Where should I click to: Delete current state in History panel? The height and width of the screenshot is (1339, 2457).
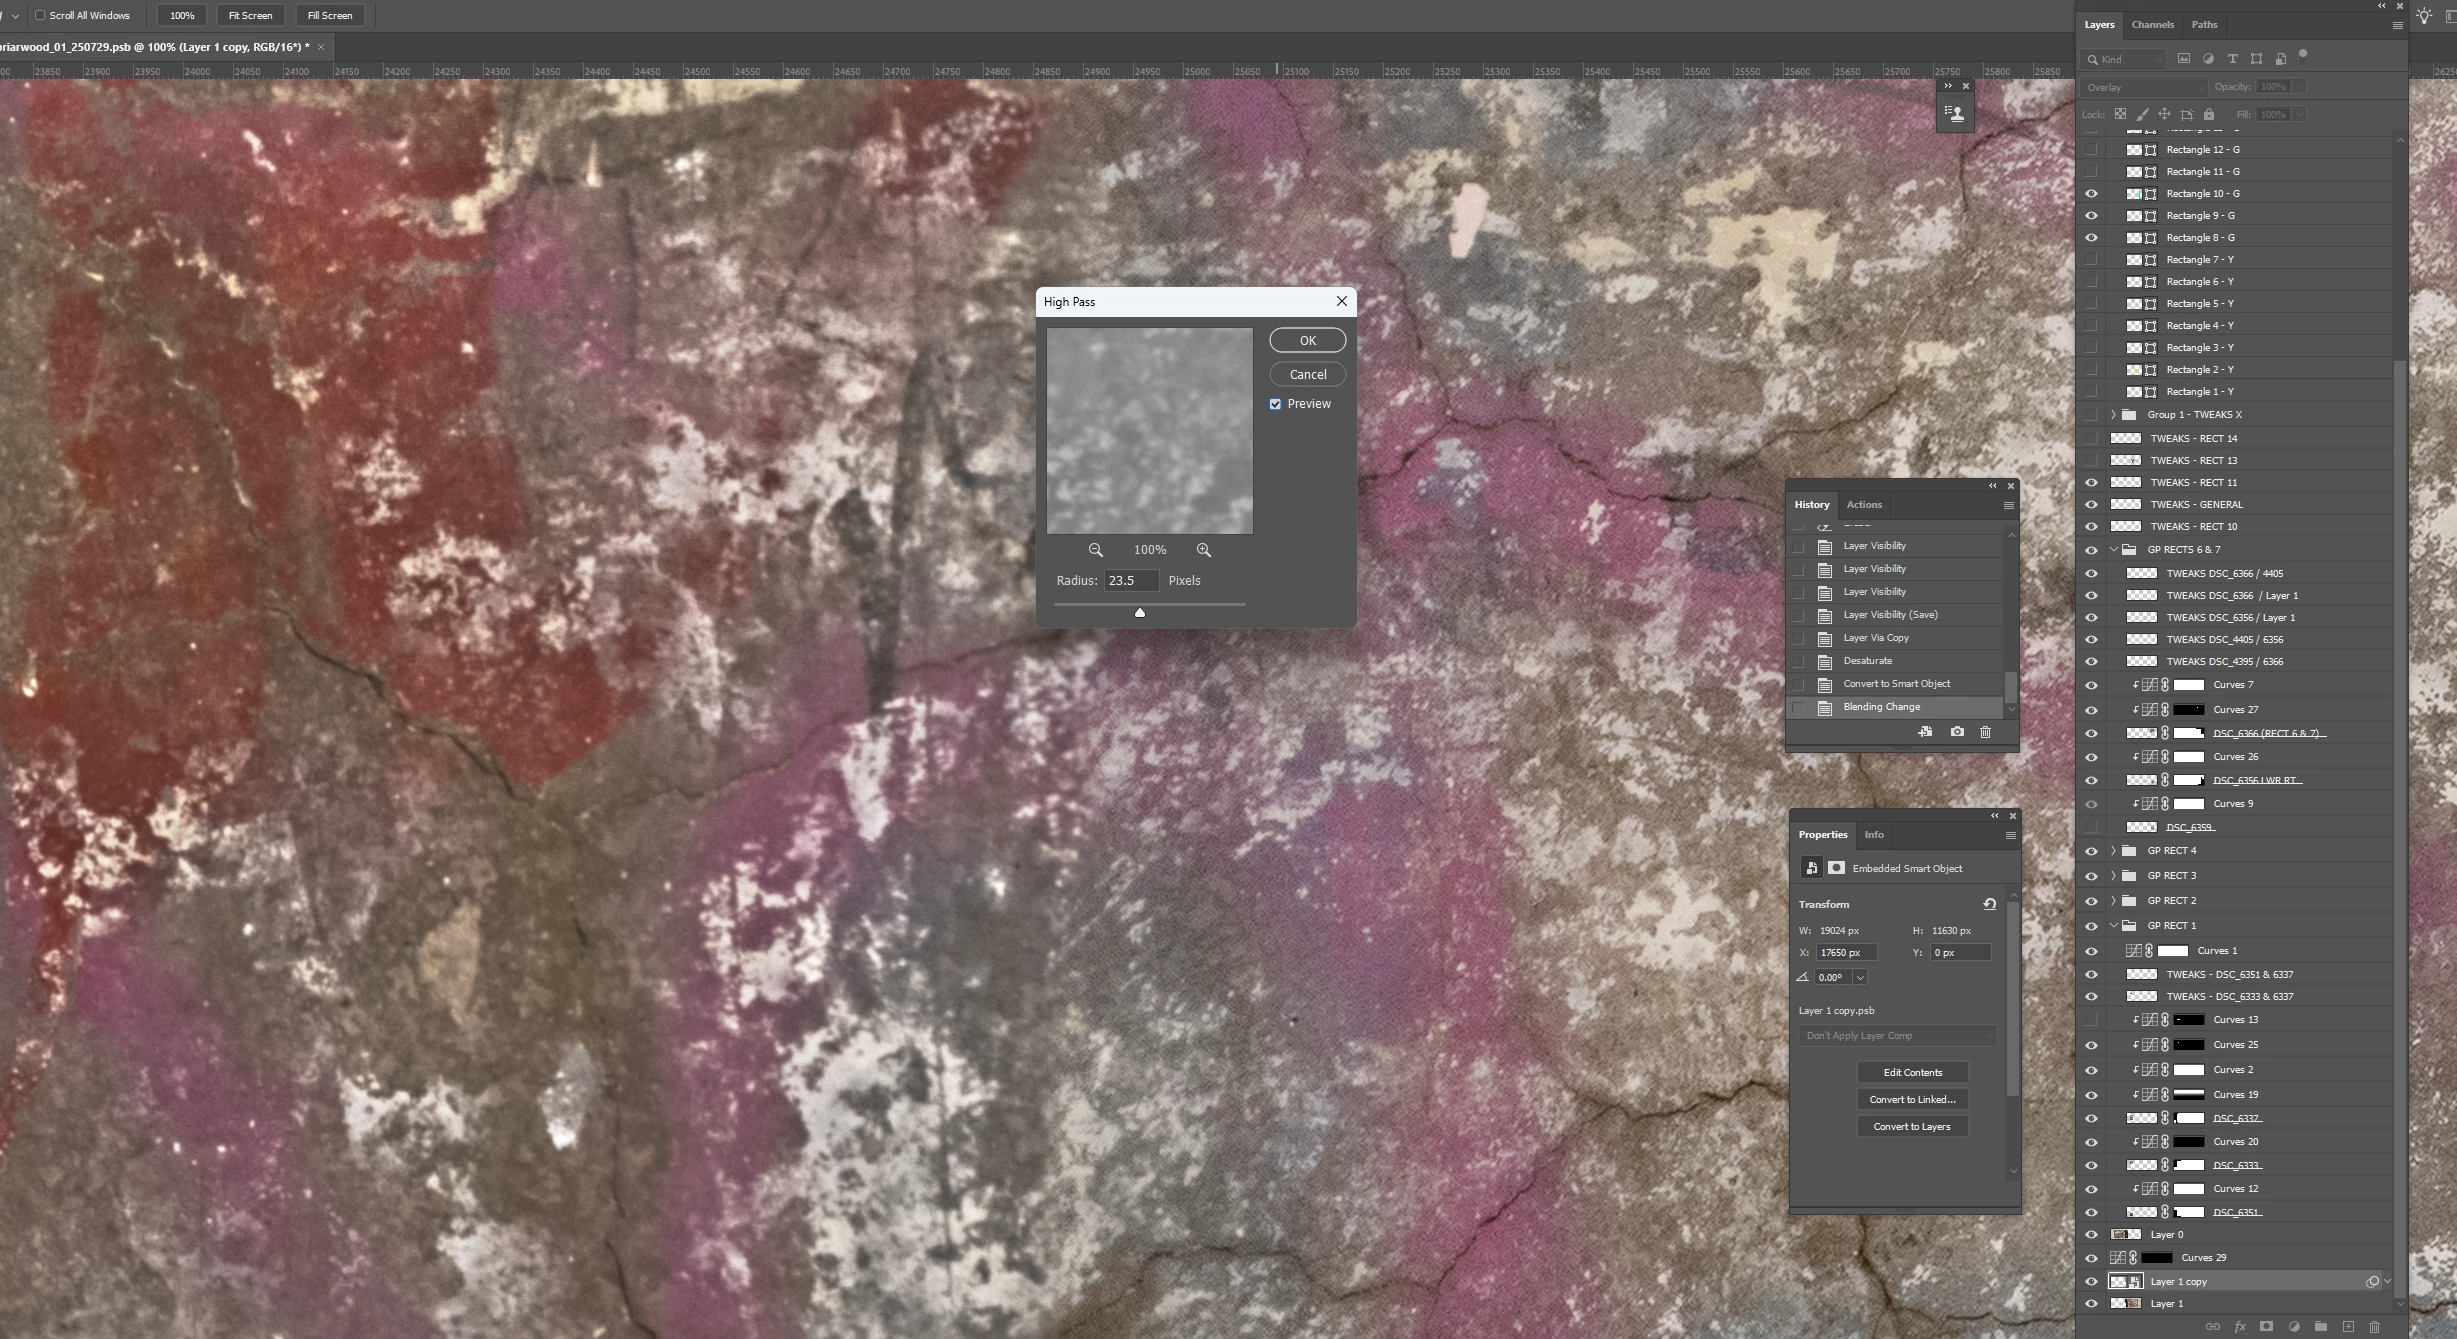tap(1986, 732)
